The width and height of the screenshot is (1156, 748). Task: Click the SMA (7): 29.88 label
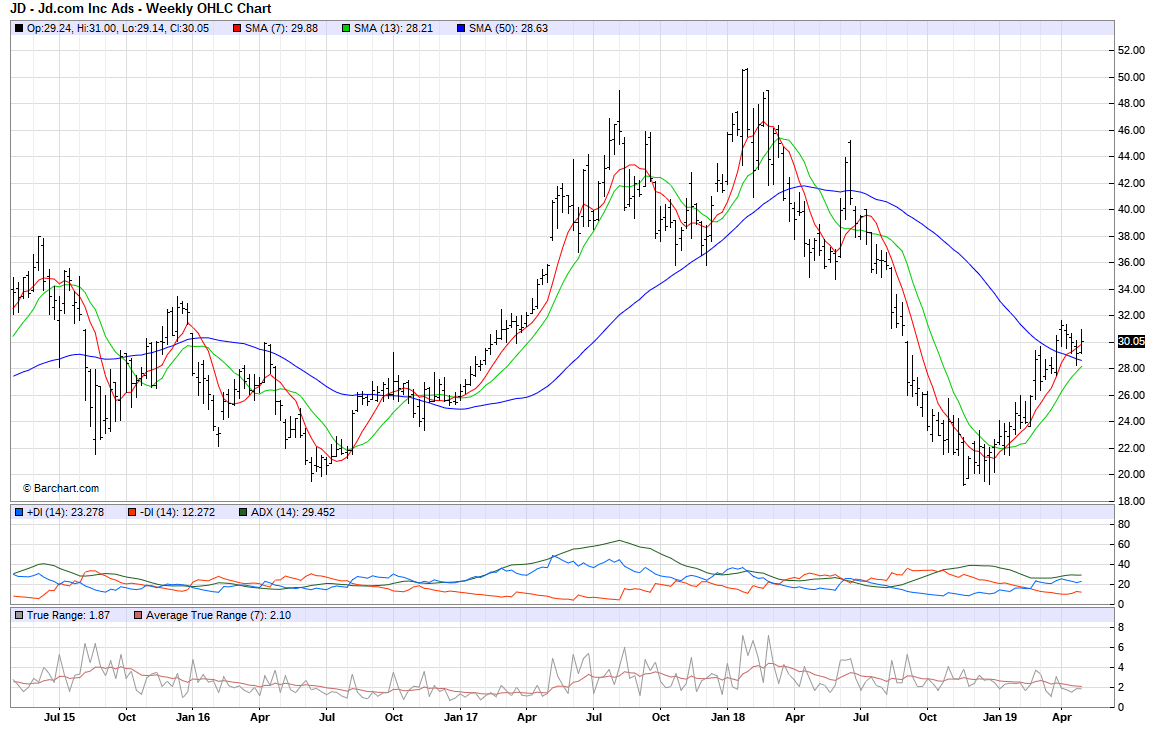coord(282,28)
